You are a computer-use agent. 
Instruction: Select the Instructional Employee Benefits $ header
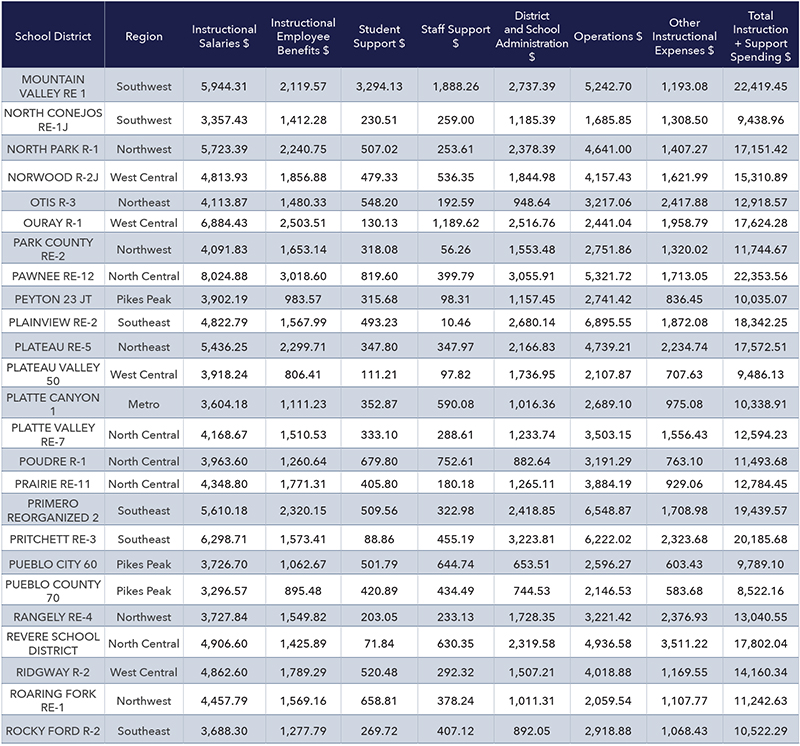pos(303,36)
